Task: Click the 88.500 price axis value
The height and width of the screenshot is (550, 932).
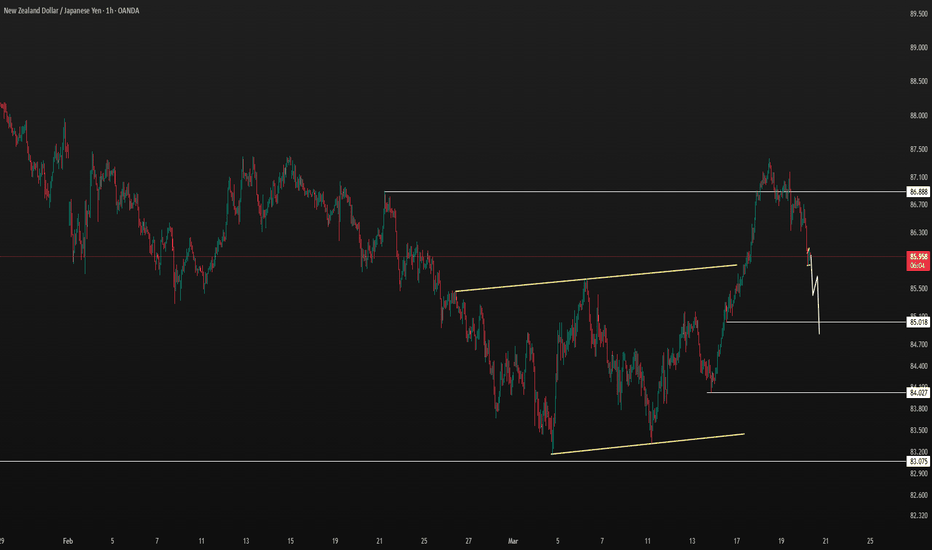Action: [x=918, y=81]
